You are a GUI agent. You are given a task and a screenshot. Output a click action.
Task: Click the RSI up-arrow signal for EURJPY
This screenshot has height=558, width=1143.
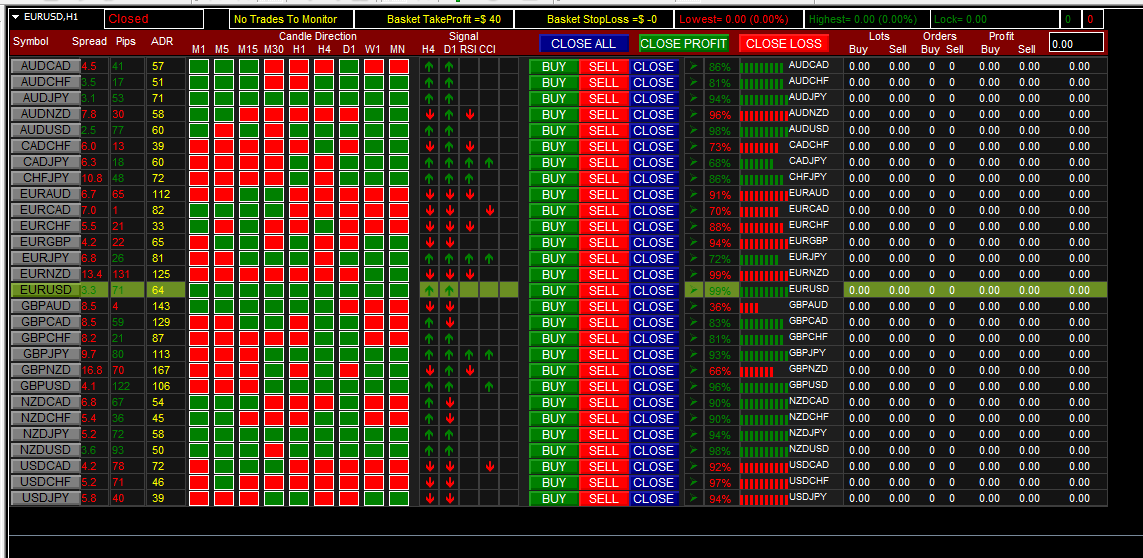coord(469,258)
